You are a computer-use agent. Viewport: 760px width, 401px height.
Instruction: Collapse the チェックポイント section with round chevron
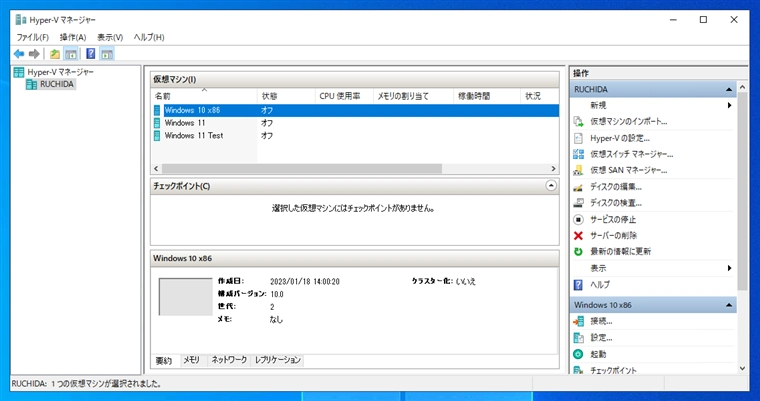pyautogui.click(x=551, y=186)
